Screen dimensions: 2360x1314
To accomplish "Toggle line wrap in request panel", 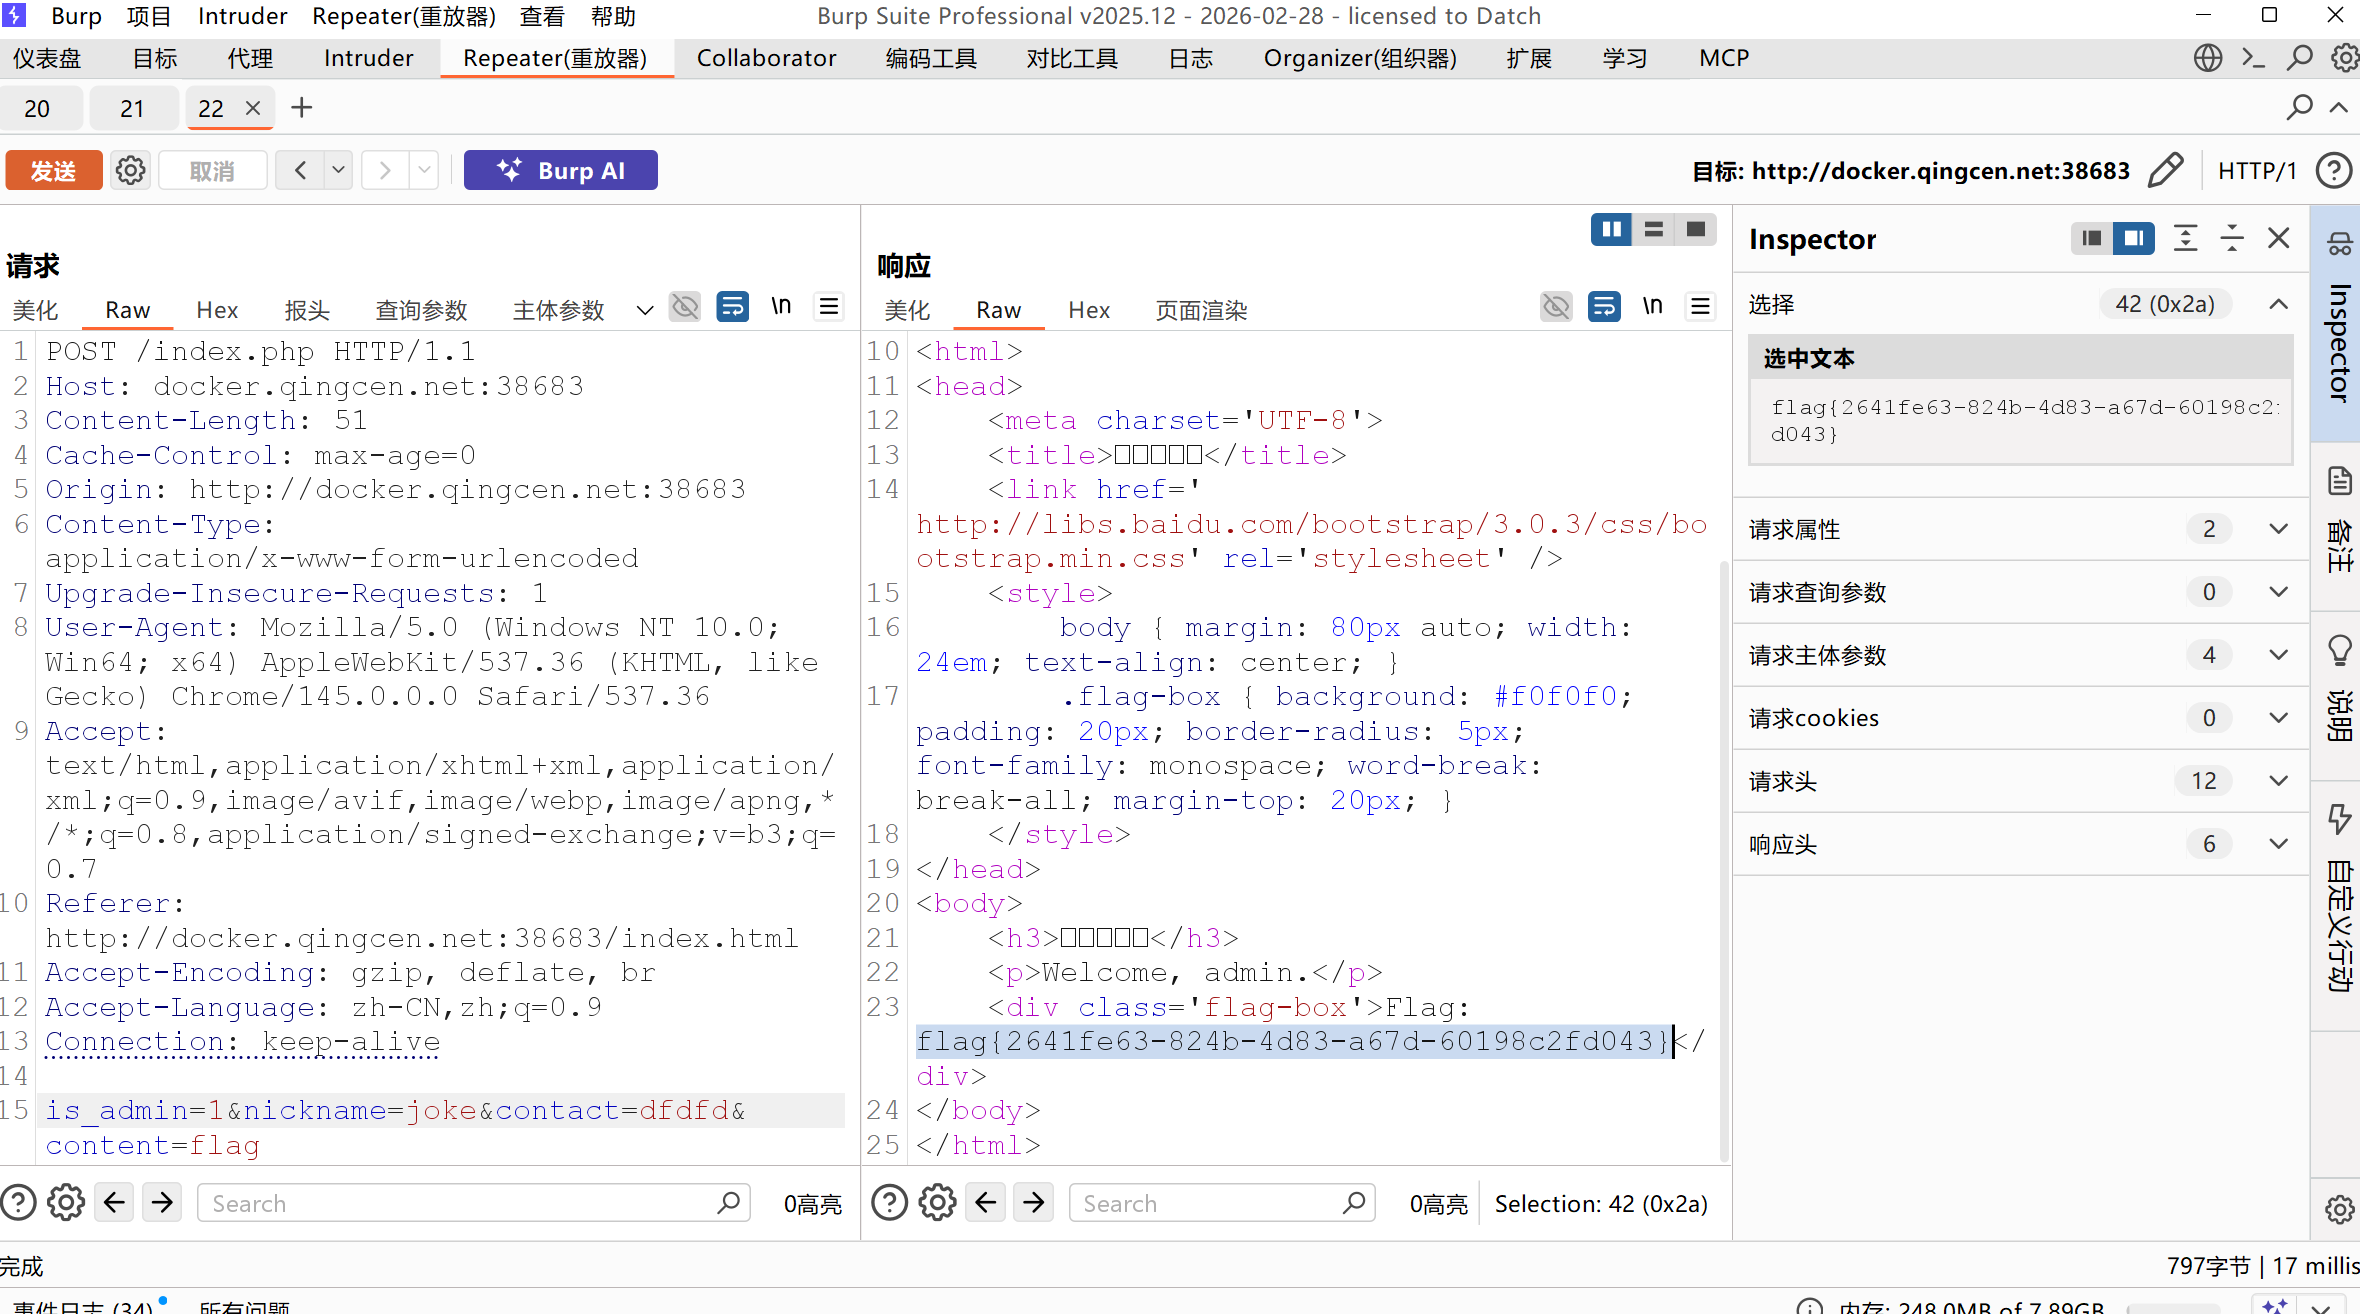I will click(732, 306).
